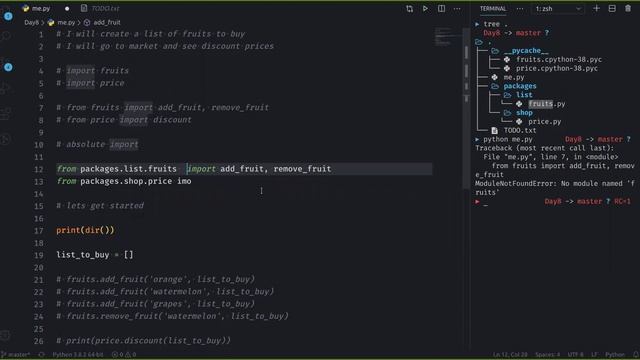This screenshot has width=640, height=360.
Task: Click TODO.txt in terminal tree output
Action: click(520, 131)
